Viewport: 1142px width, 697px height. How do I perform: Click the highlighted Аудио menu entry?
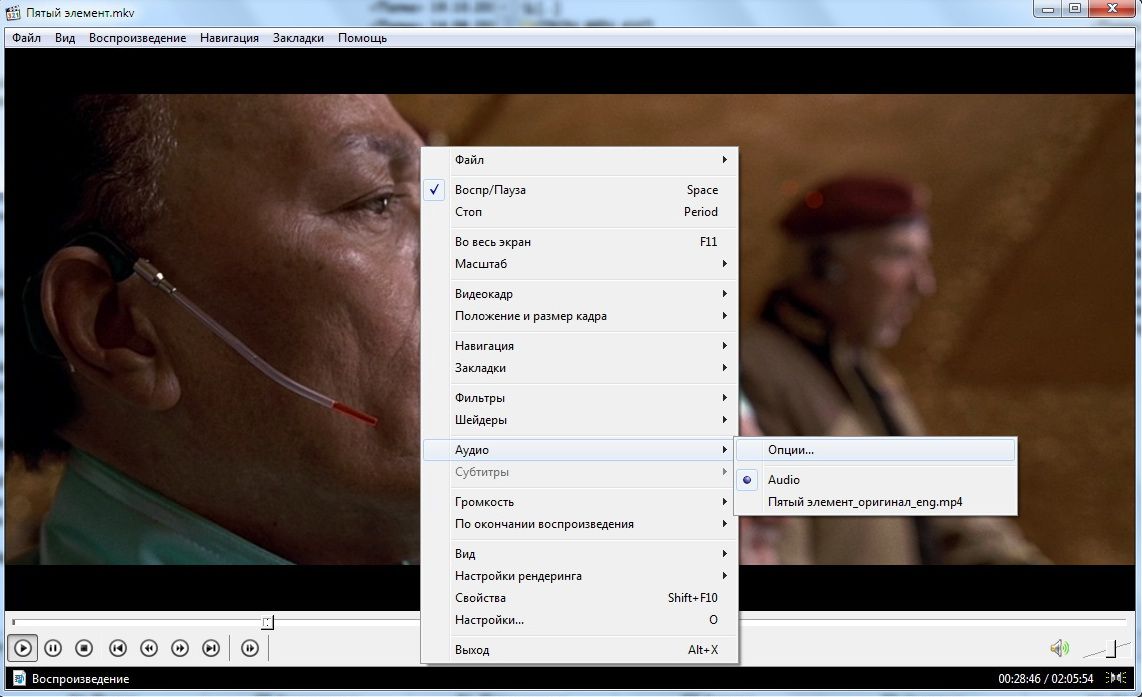tap(580, 449)
